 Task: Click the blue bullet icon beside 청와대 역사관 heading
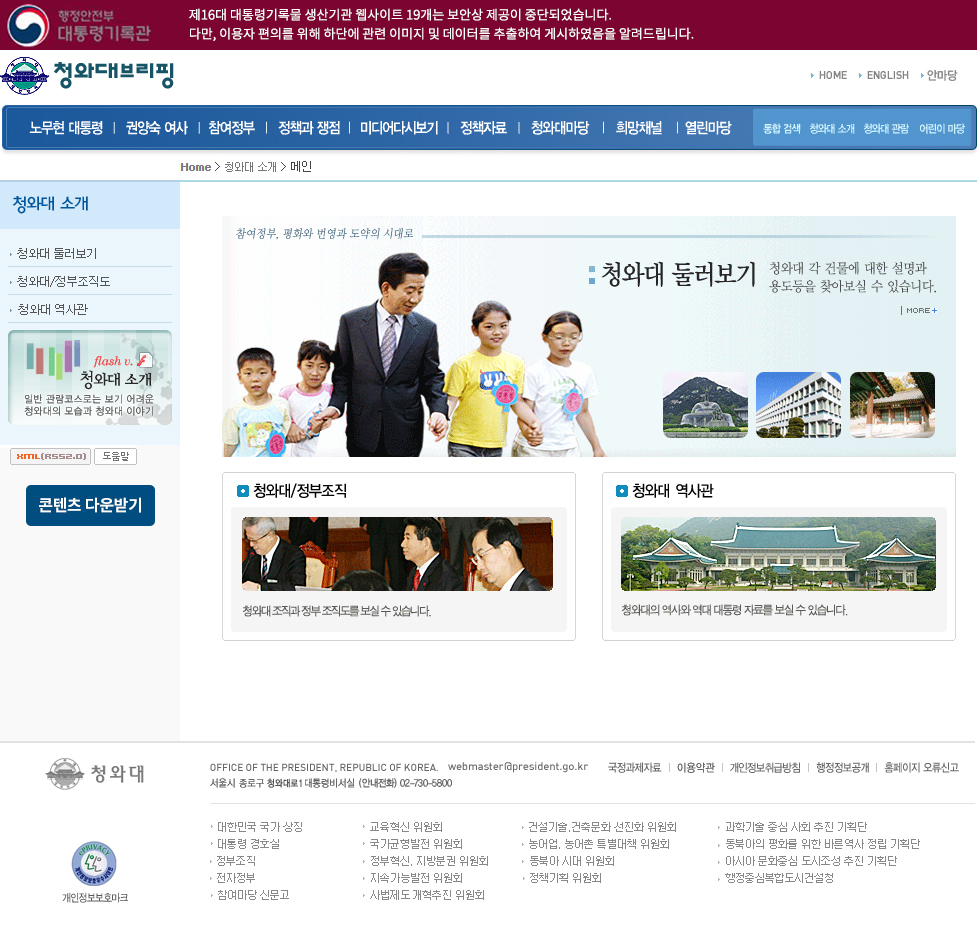(x=621, y=490)
